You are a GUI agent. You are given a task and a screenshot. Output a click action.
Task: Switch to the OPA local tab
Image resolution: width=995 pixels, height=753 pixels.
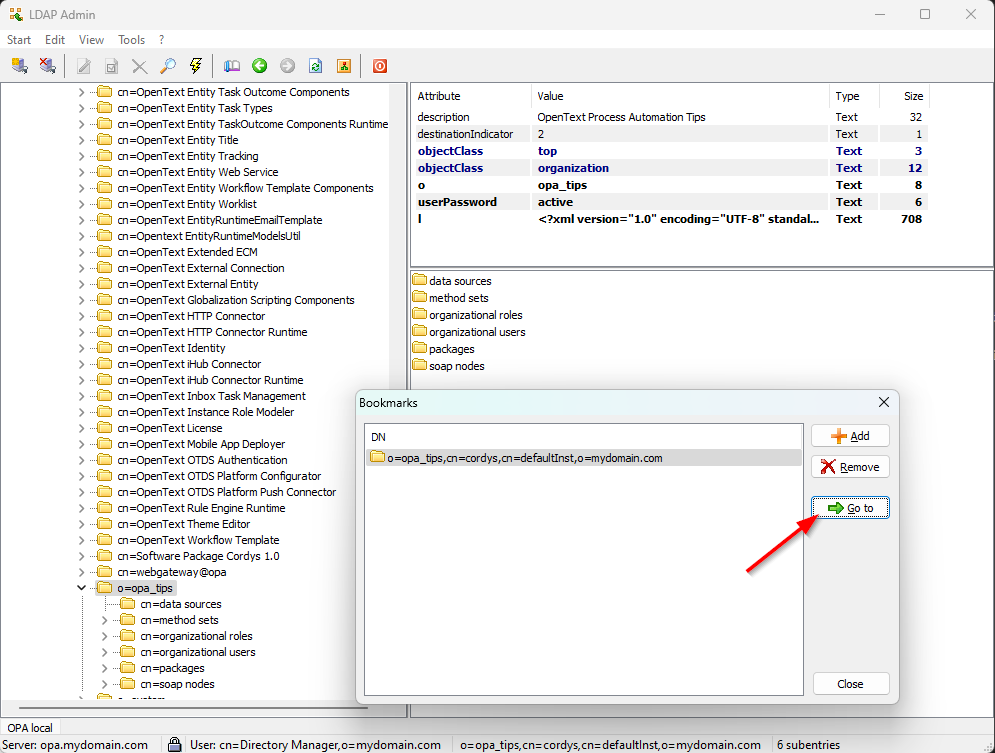click(30, 727)
